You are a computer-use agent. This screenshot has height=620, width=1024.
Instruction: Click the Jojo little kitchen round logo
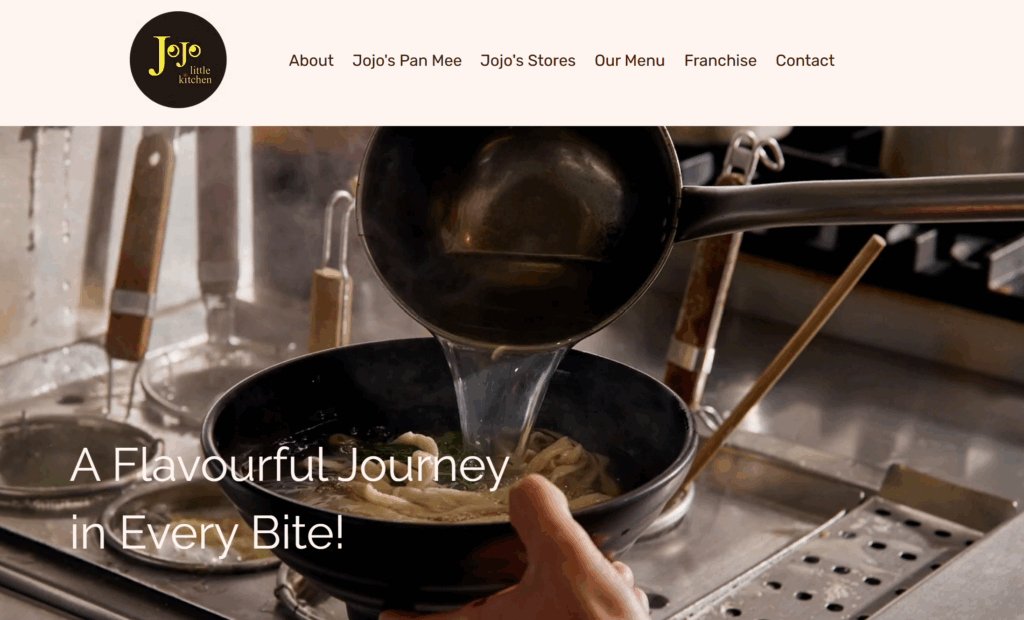178,59
